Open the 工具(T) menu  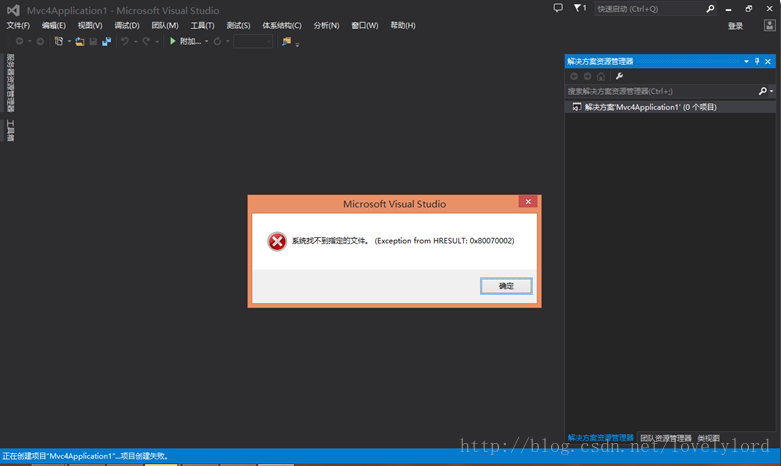(202, 25)
